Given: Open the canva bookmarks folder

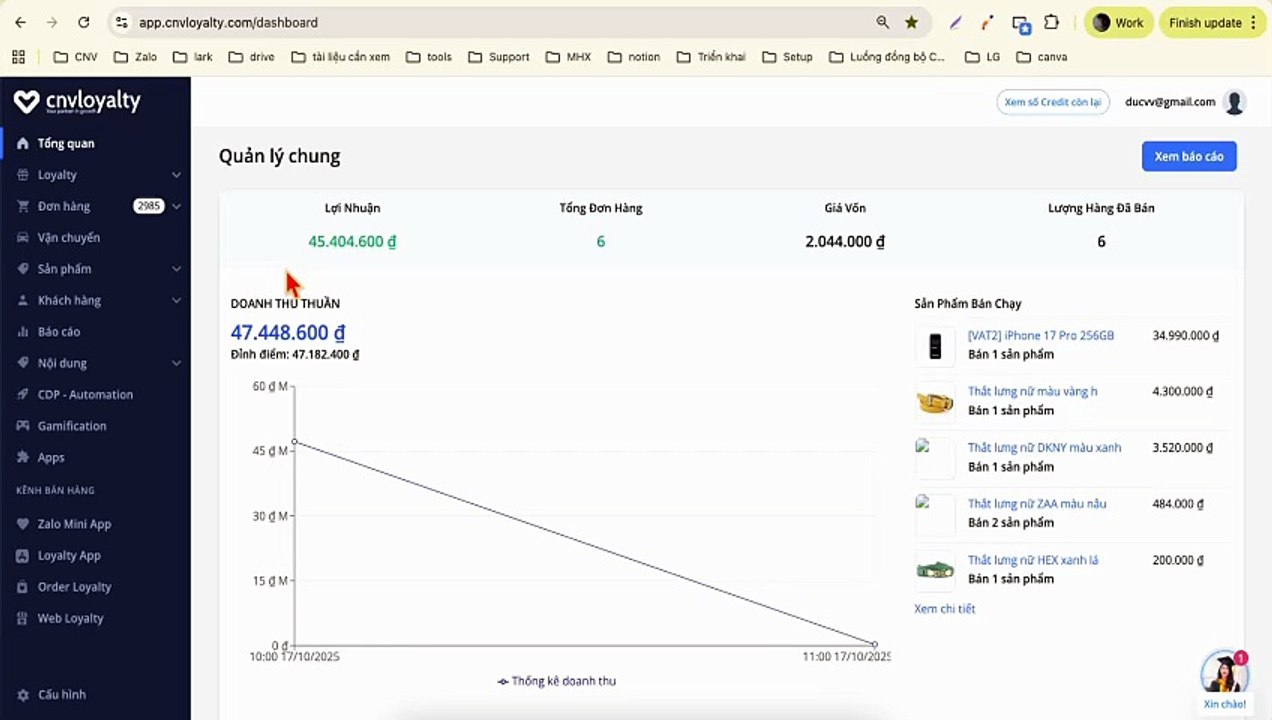Looking at the screenshot, I should 1042,57.
